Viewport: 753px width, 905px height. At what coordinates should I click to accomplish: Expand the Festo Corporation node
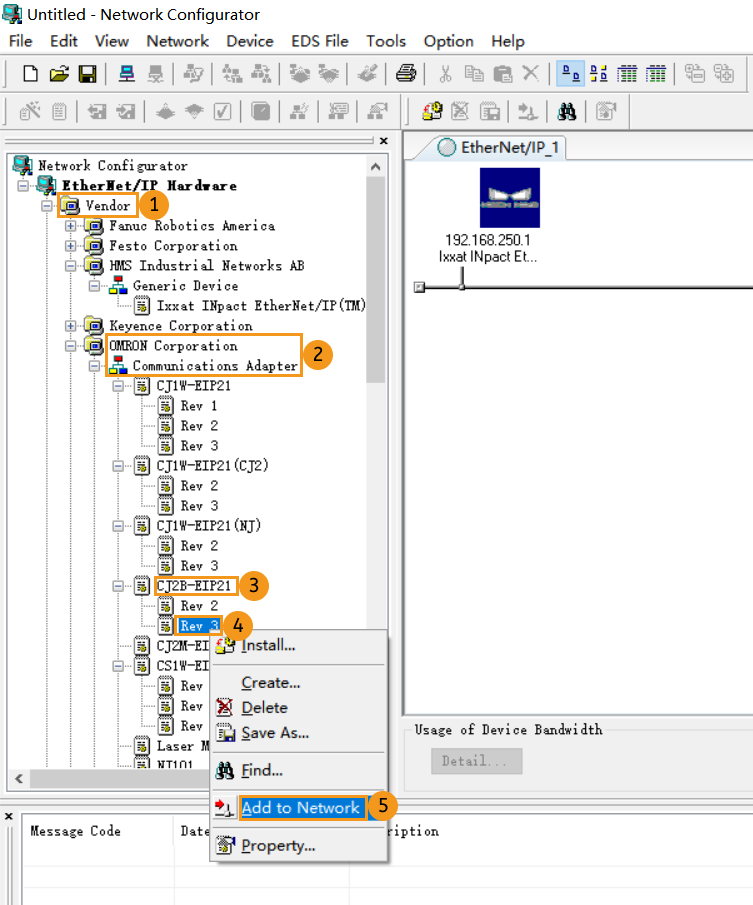[70, 245]
